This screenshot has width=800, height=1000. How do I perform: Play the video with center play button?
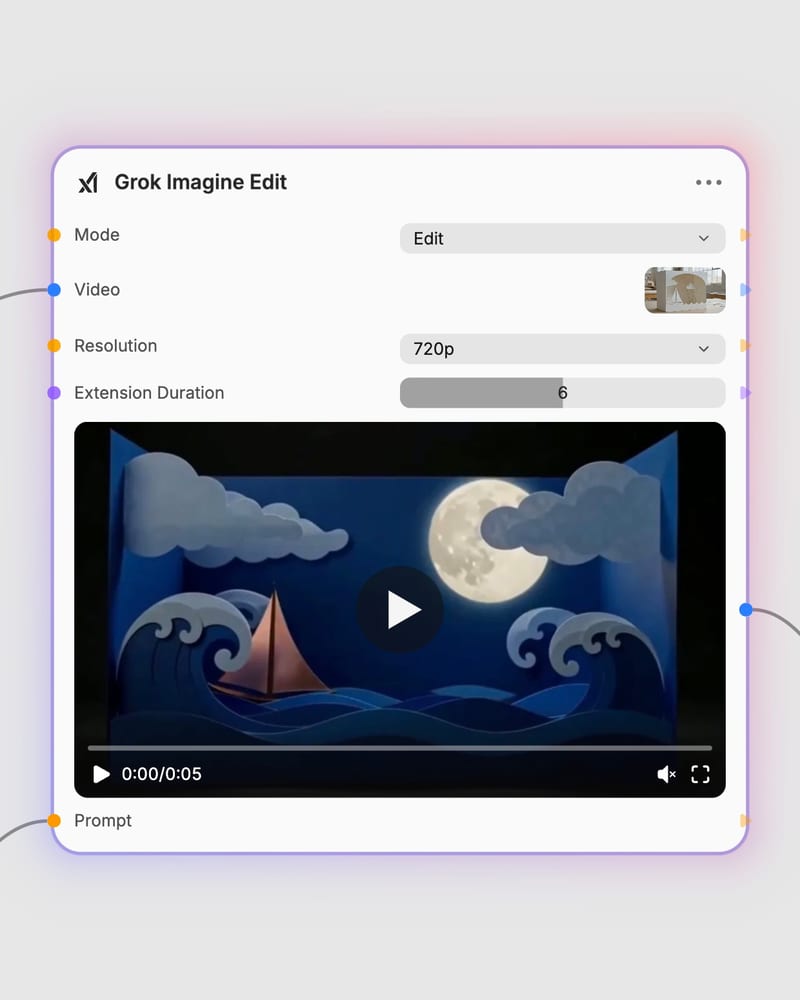click(400, 610)
